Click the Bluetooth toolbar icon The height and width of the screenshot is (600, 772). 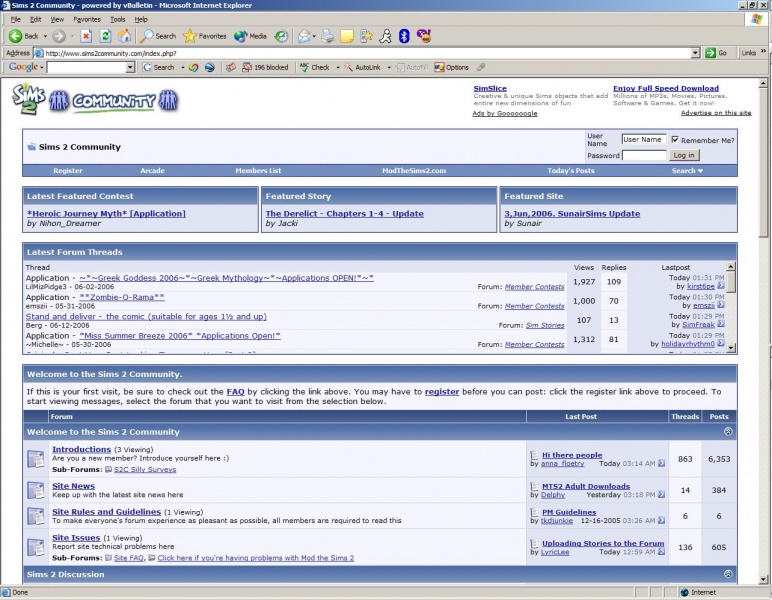tap(404, 36)
